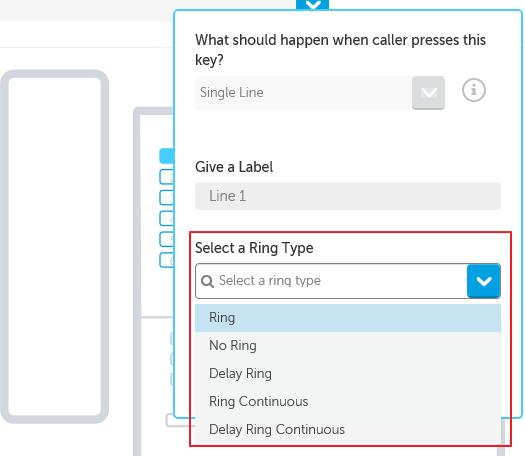Tick the lowest partially hidden checkbox
Screen dimensions: 525x456
172,379
